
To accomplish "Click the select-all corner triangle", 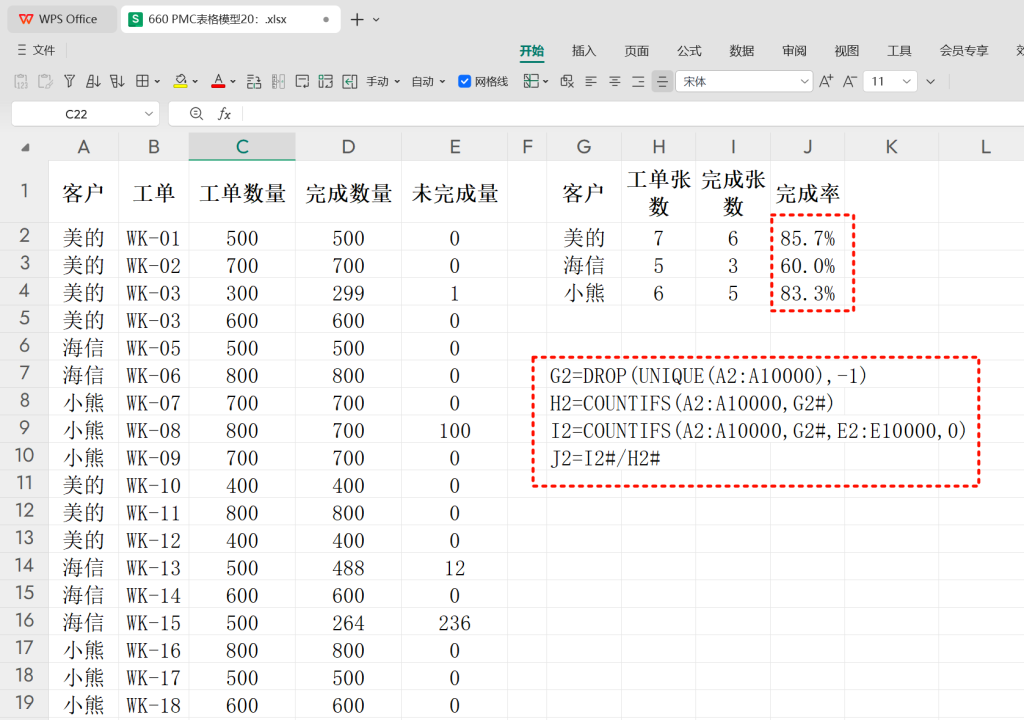I will coord(25,148).
